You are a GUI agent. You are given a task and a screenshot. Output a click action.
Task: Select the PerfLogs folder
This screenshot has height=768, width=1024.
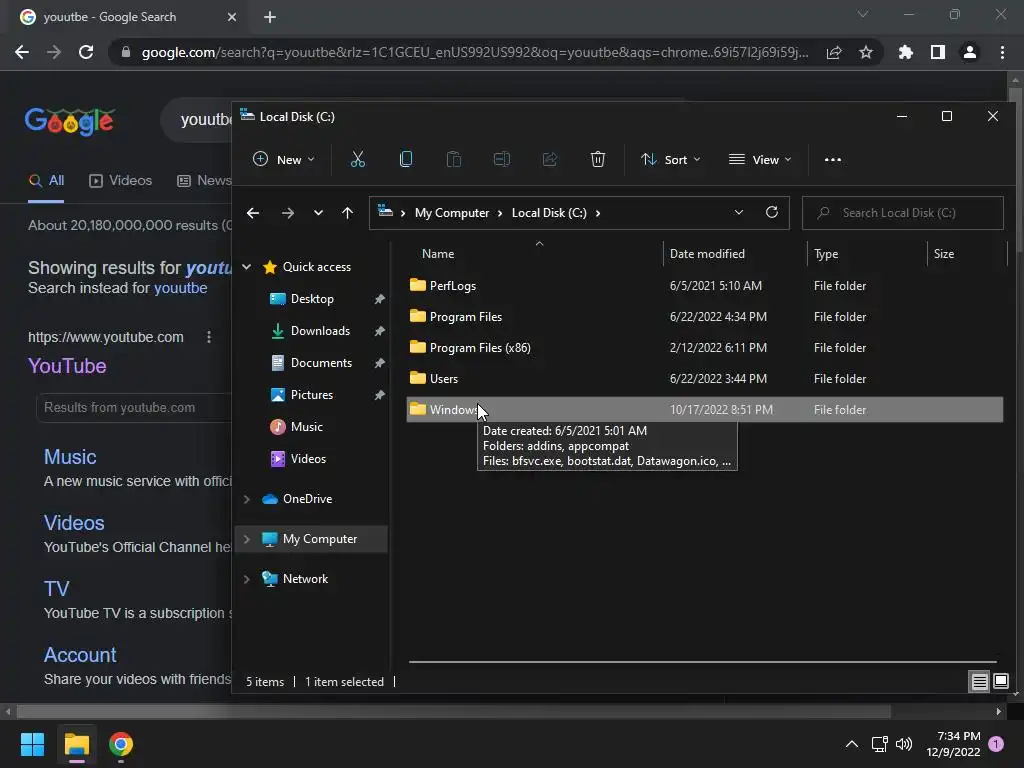tap(704, 285)
